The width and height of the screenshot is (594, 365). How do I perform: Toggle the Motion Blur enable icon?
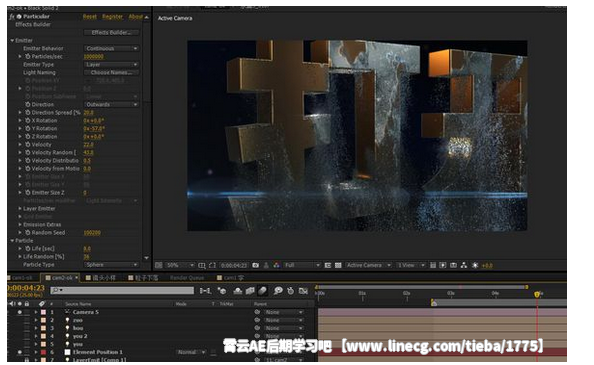point(263,291)
